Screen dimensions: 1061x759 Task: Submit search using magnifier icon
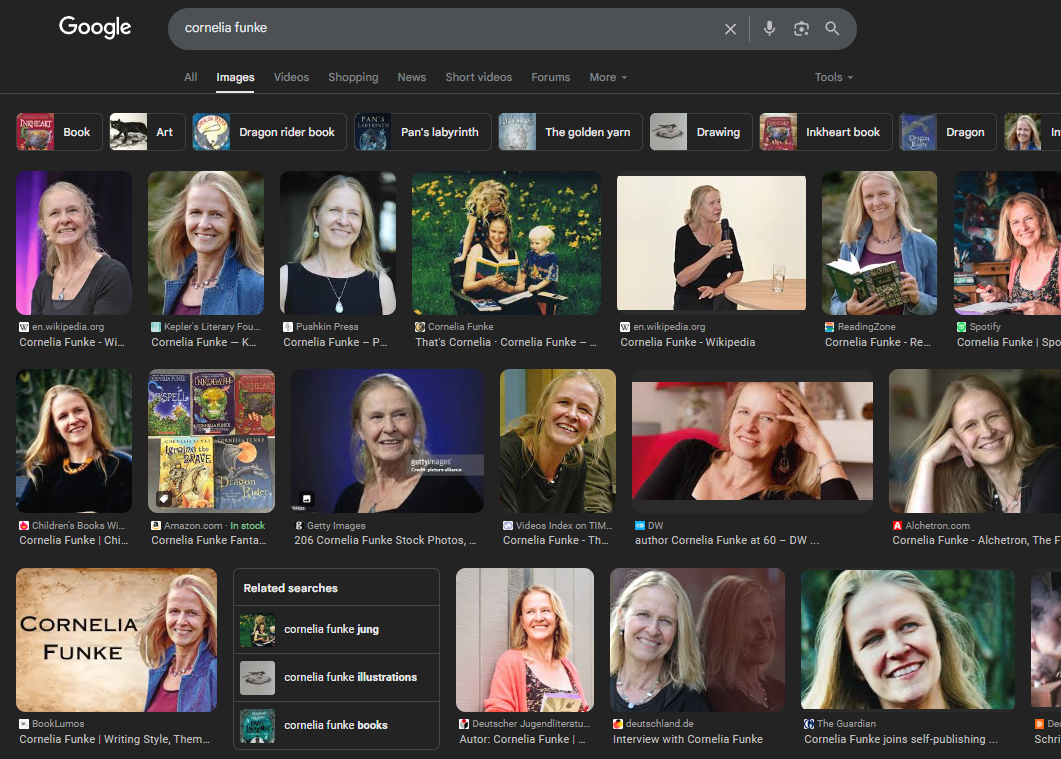tap(832, 28)
